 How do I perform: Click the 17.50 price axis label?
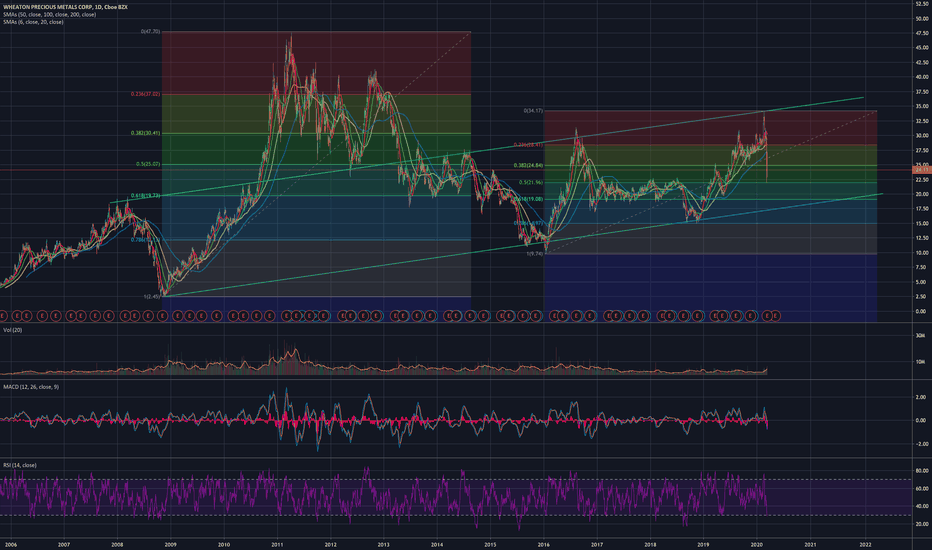922,209
